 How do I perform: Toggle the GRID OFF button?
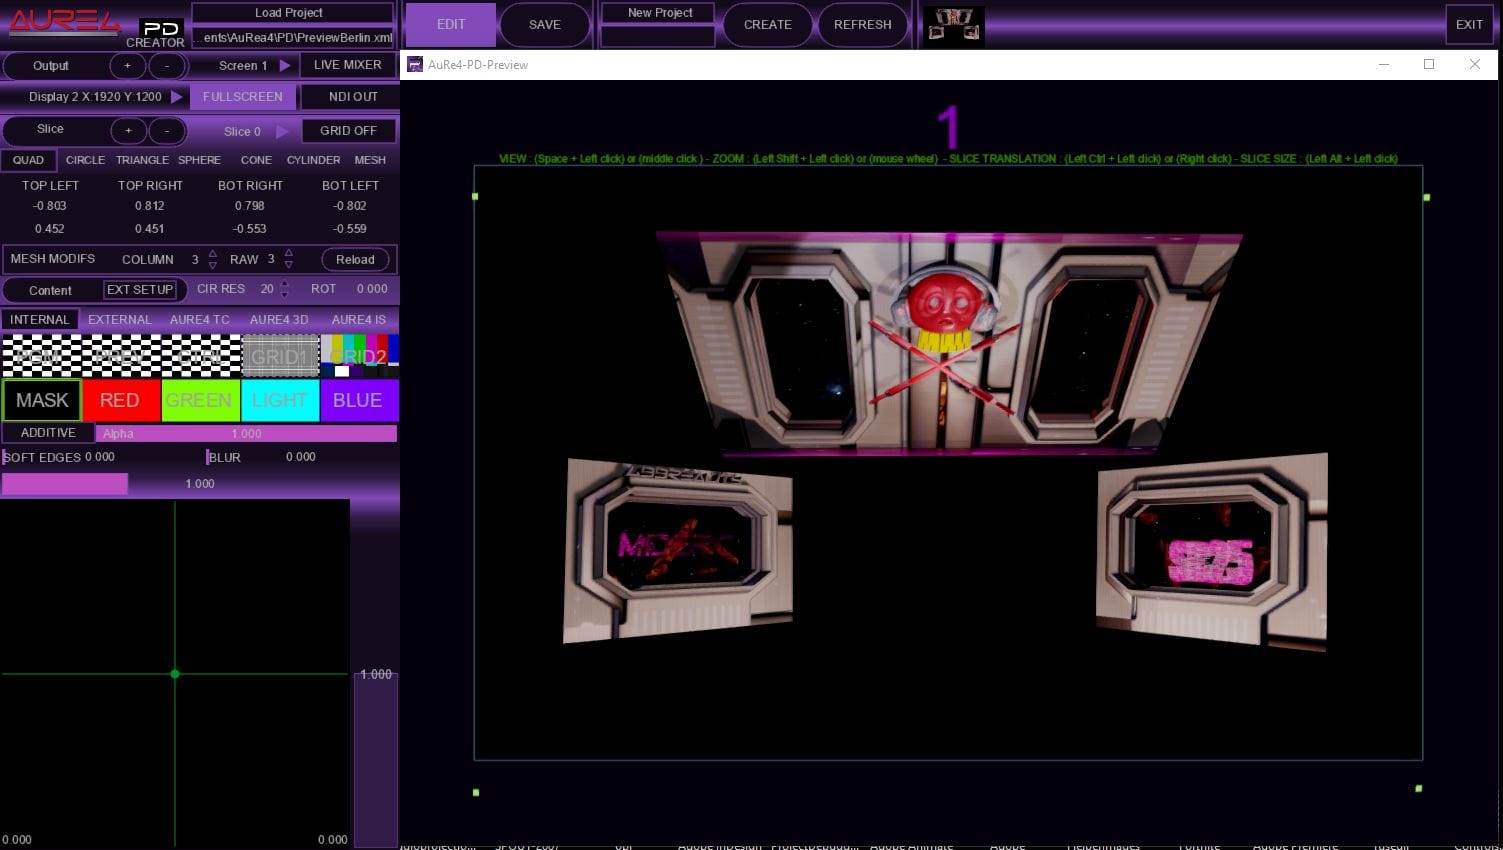click(348, 131)
